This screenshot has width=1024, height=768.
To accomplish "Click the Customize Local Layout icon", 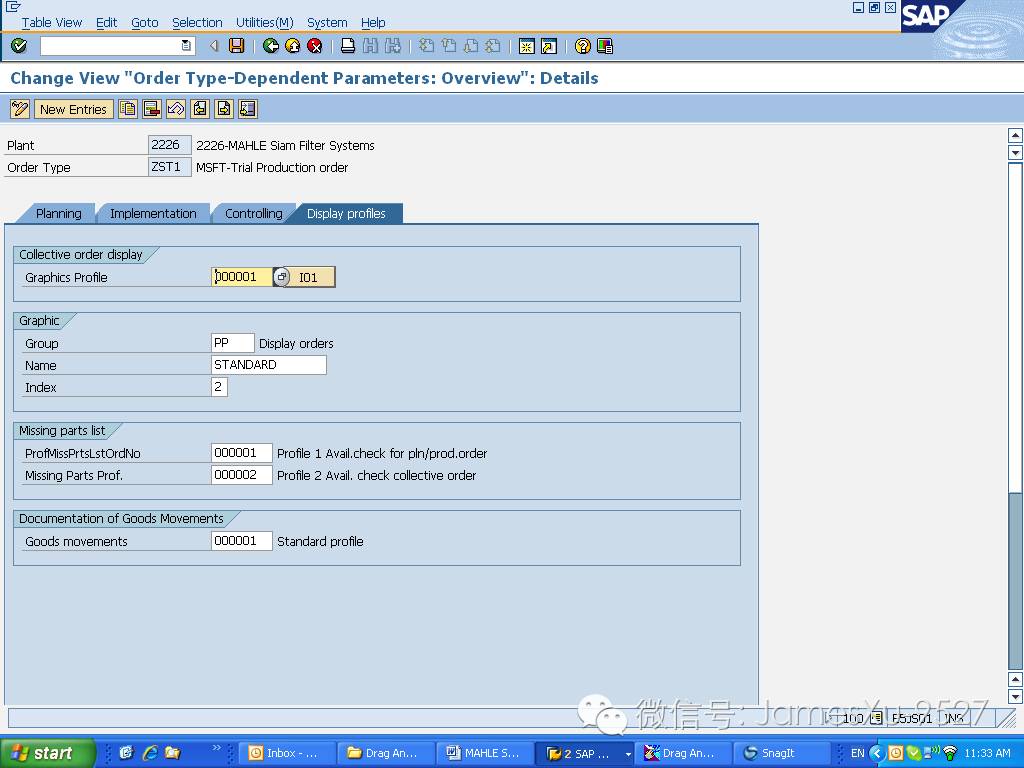I will pos(605,46).
